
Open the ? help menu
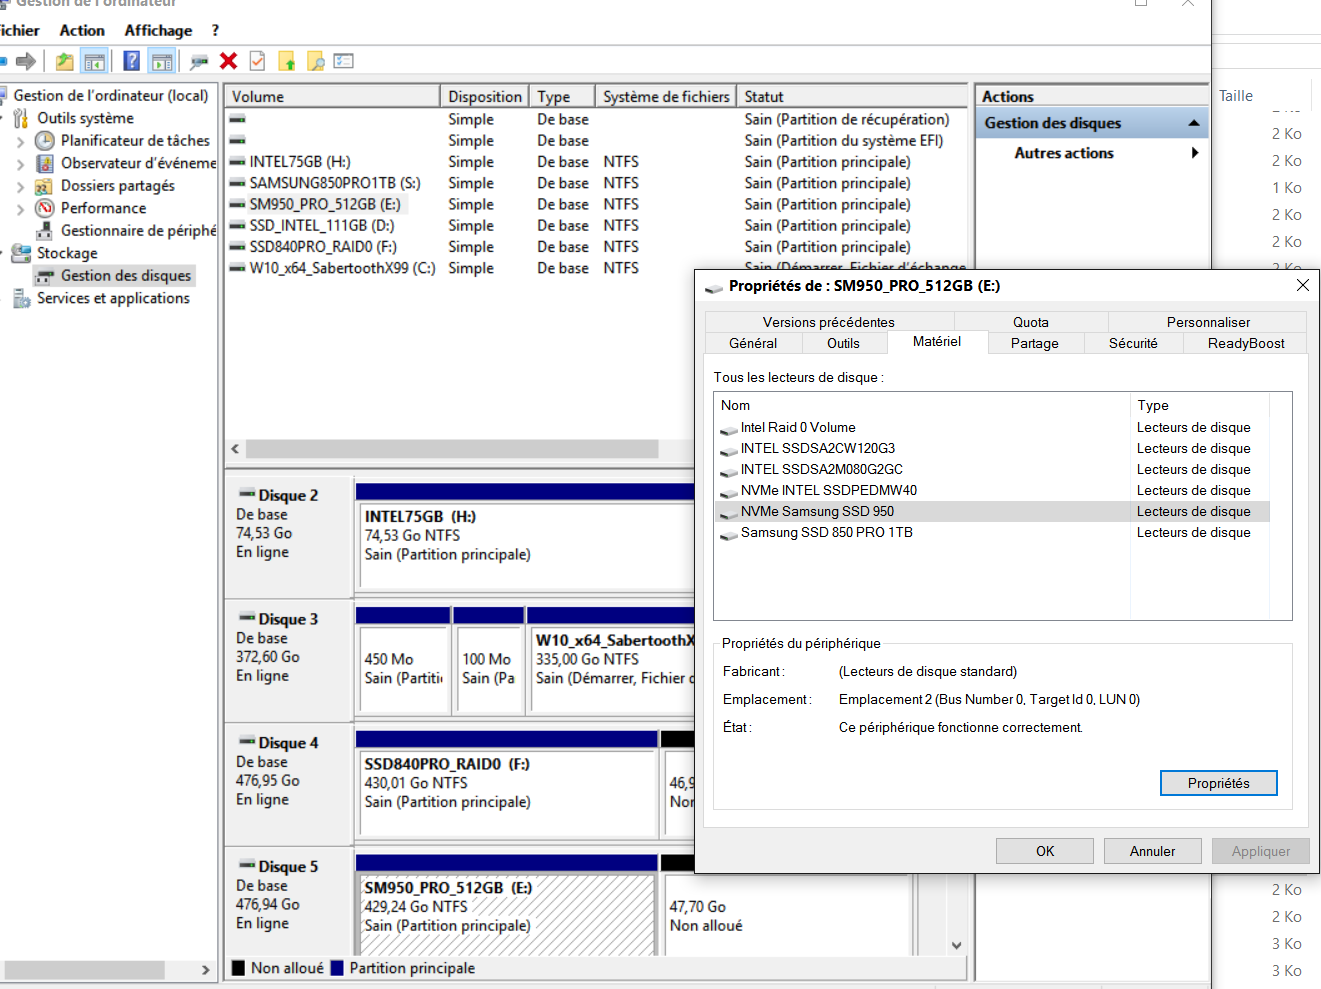tap(215, 30)
